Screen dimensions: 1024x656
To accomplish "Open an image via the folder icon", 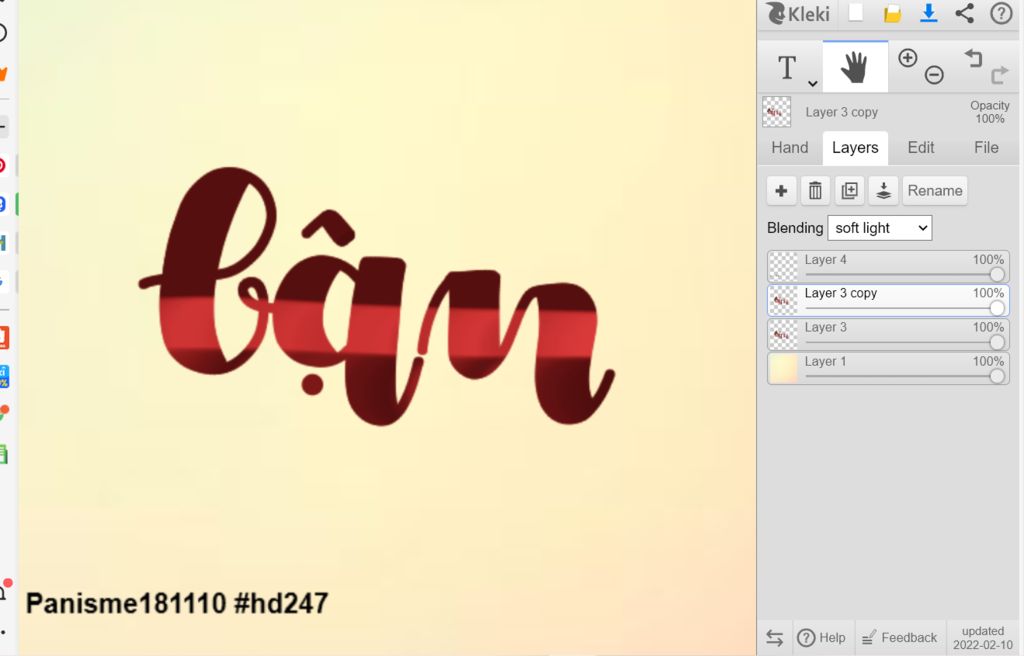I will point(892,14).
